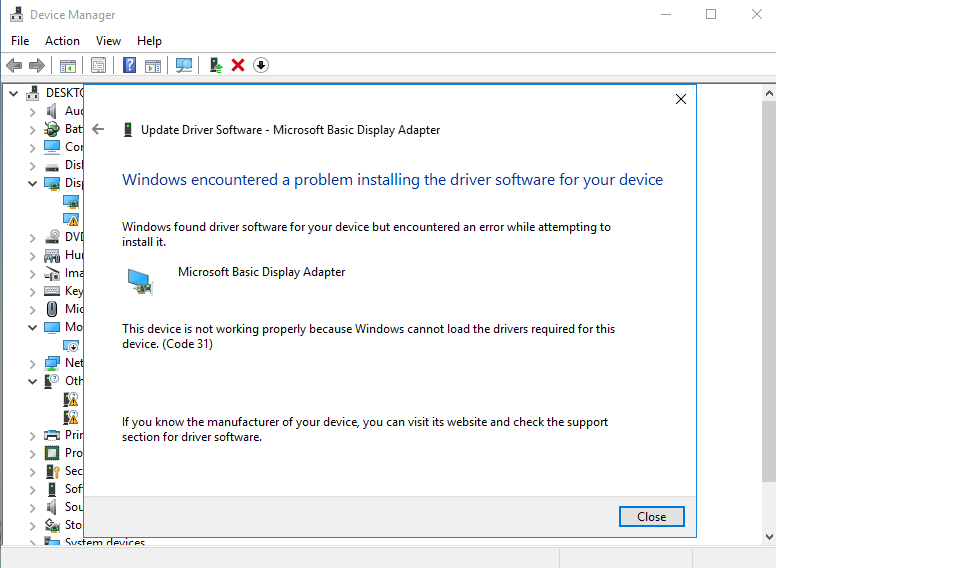Screen dimensions: 960x568
Task: Select the Computer category monitor icon
Action: point(52,147)
